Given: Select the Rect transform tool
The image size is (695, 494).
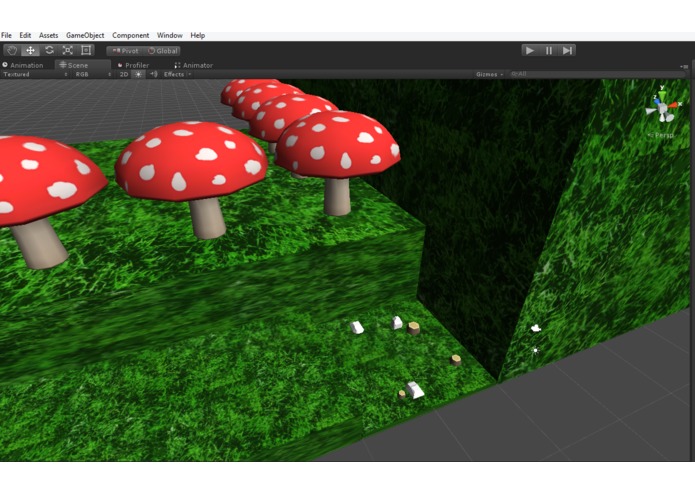Looking at the screenshot, I should [86, 51].
